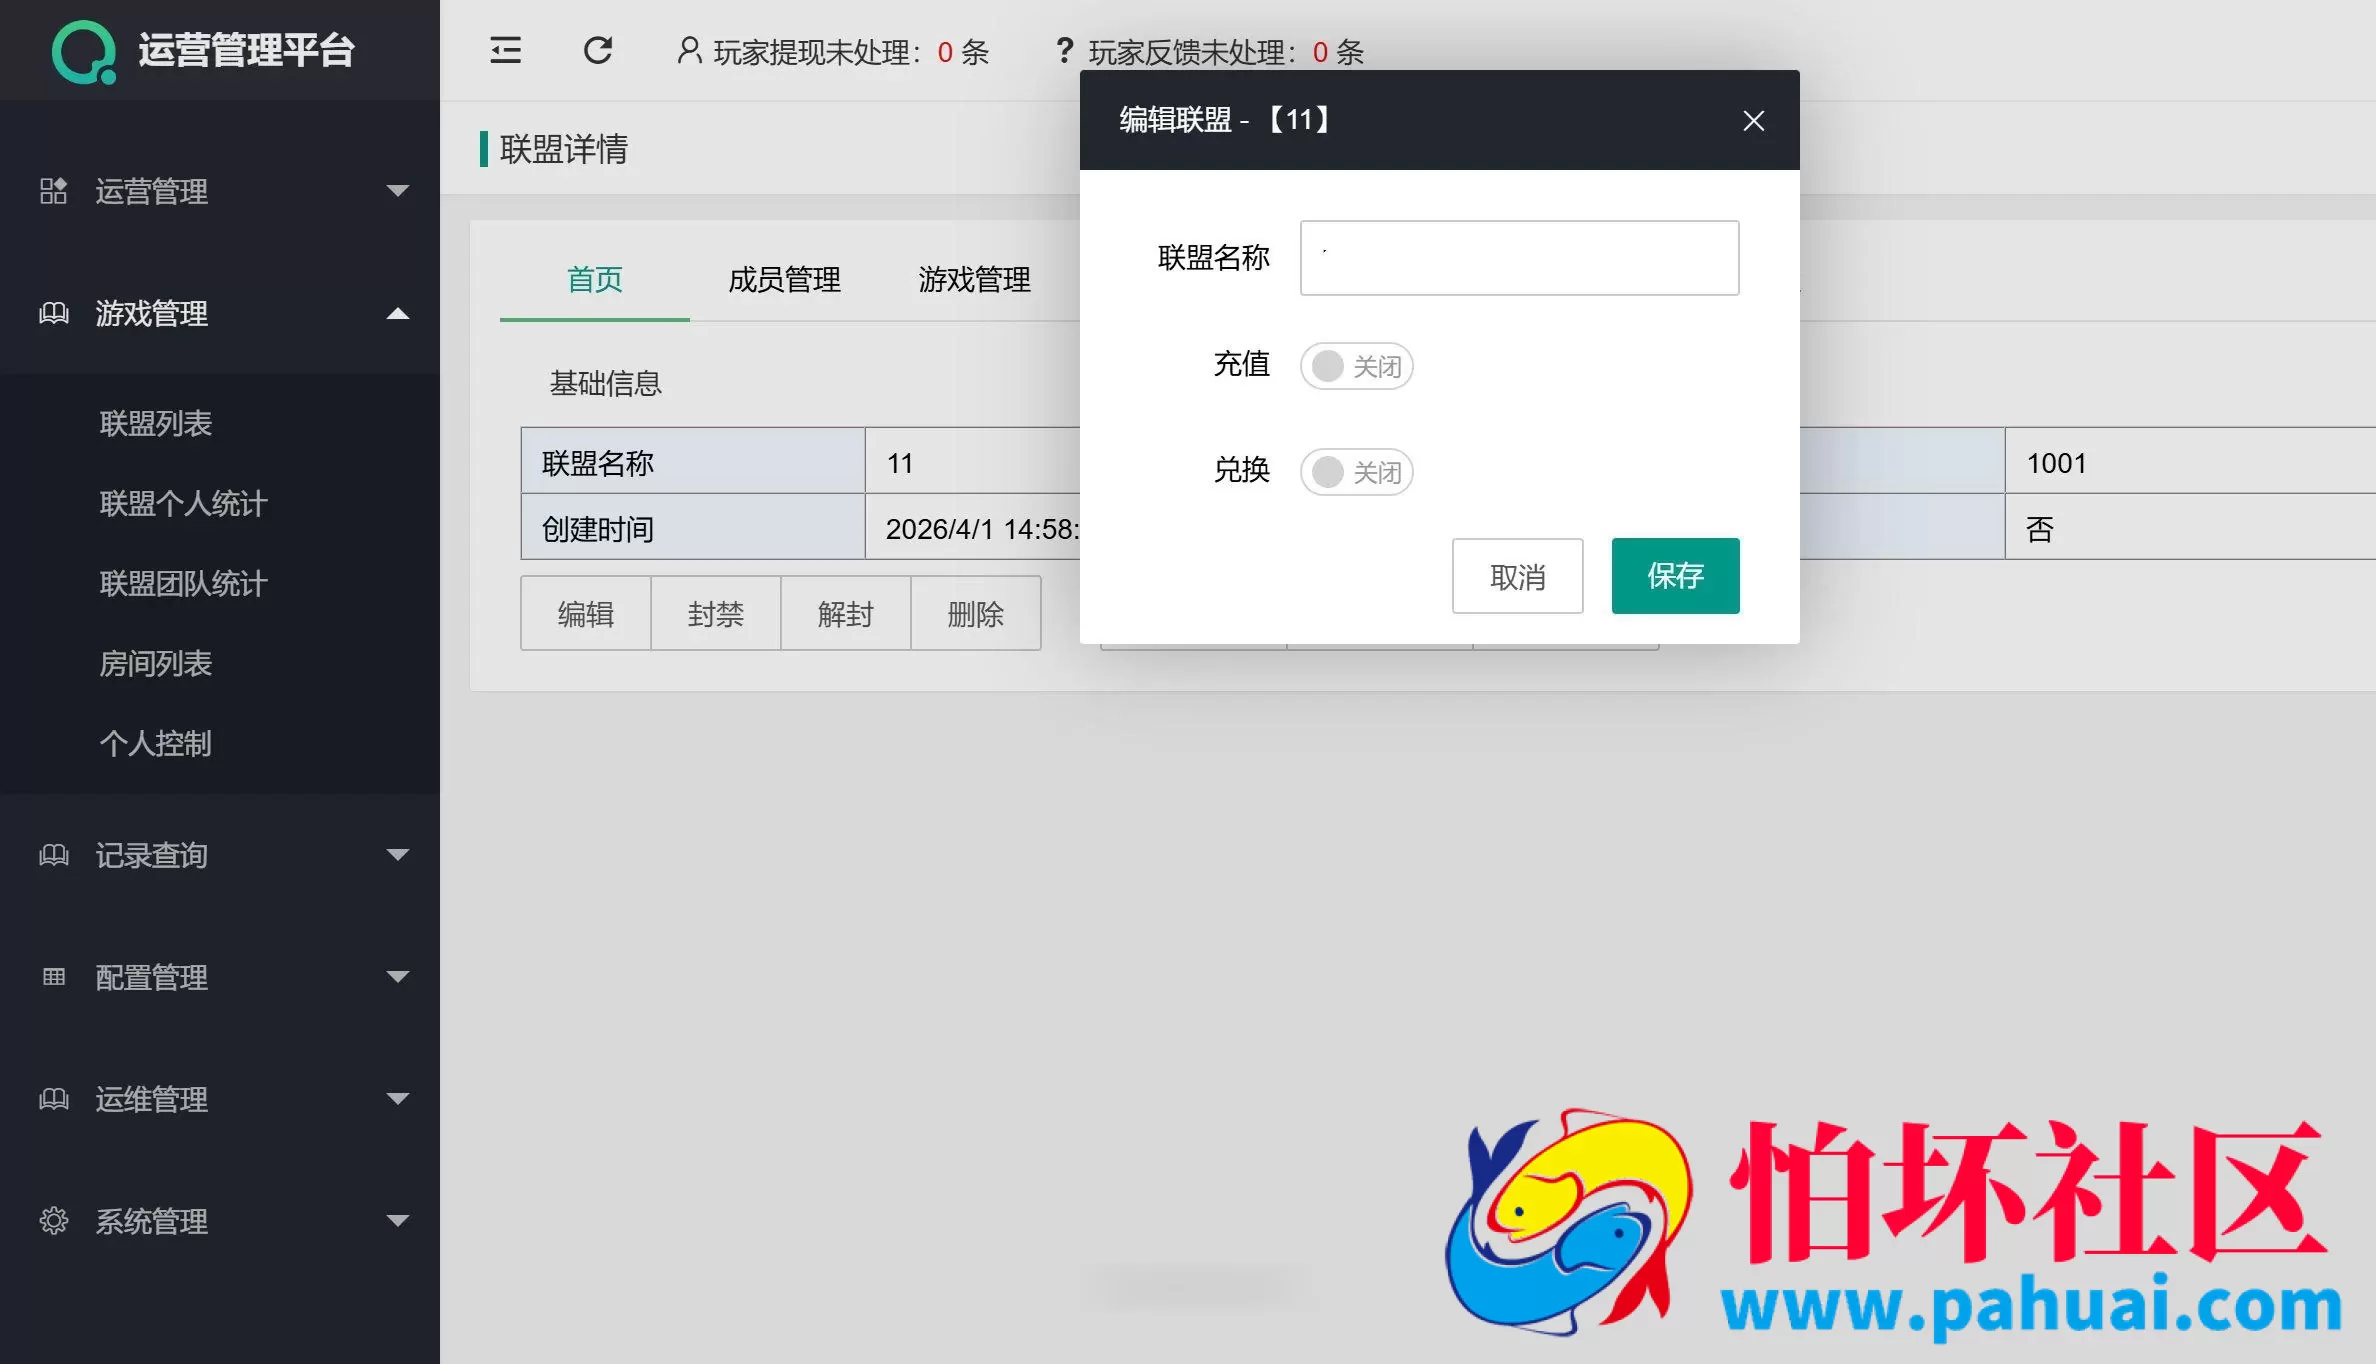Click the 记录查询 book icon

point(53,854)
